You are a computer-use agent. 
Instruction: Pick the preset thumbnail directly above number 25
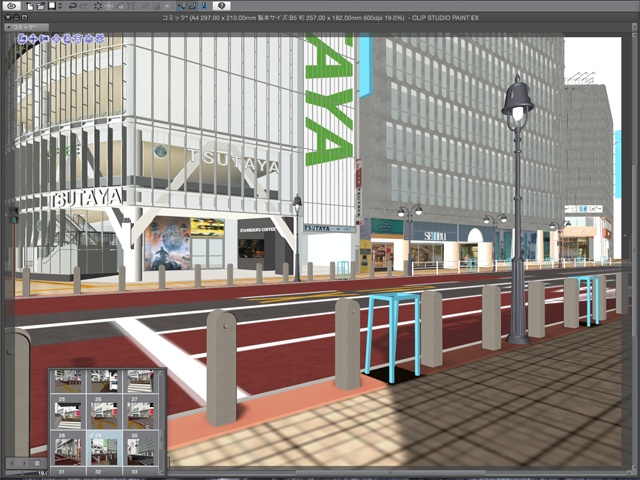coord(68,381)
